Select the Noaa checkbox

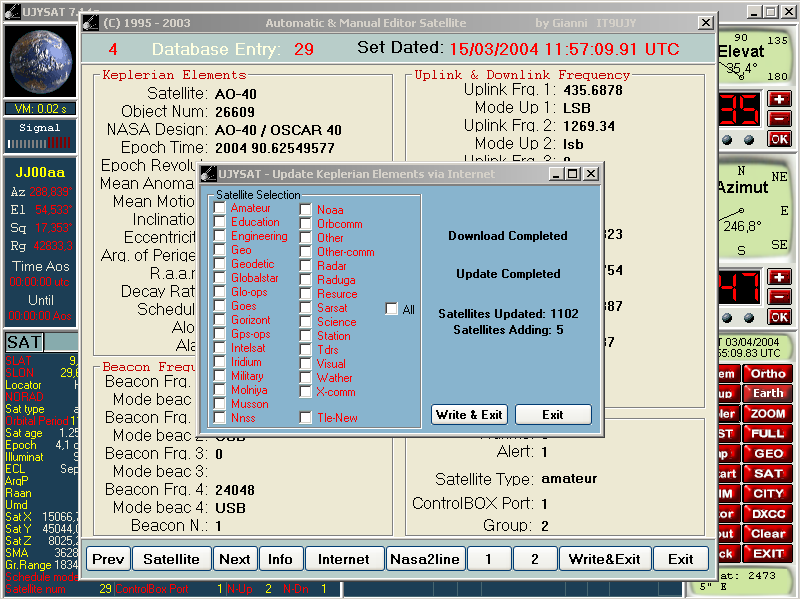(306, 210)
